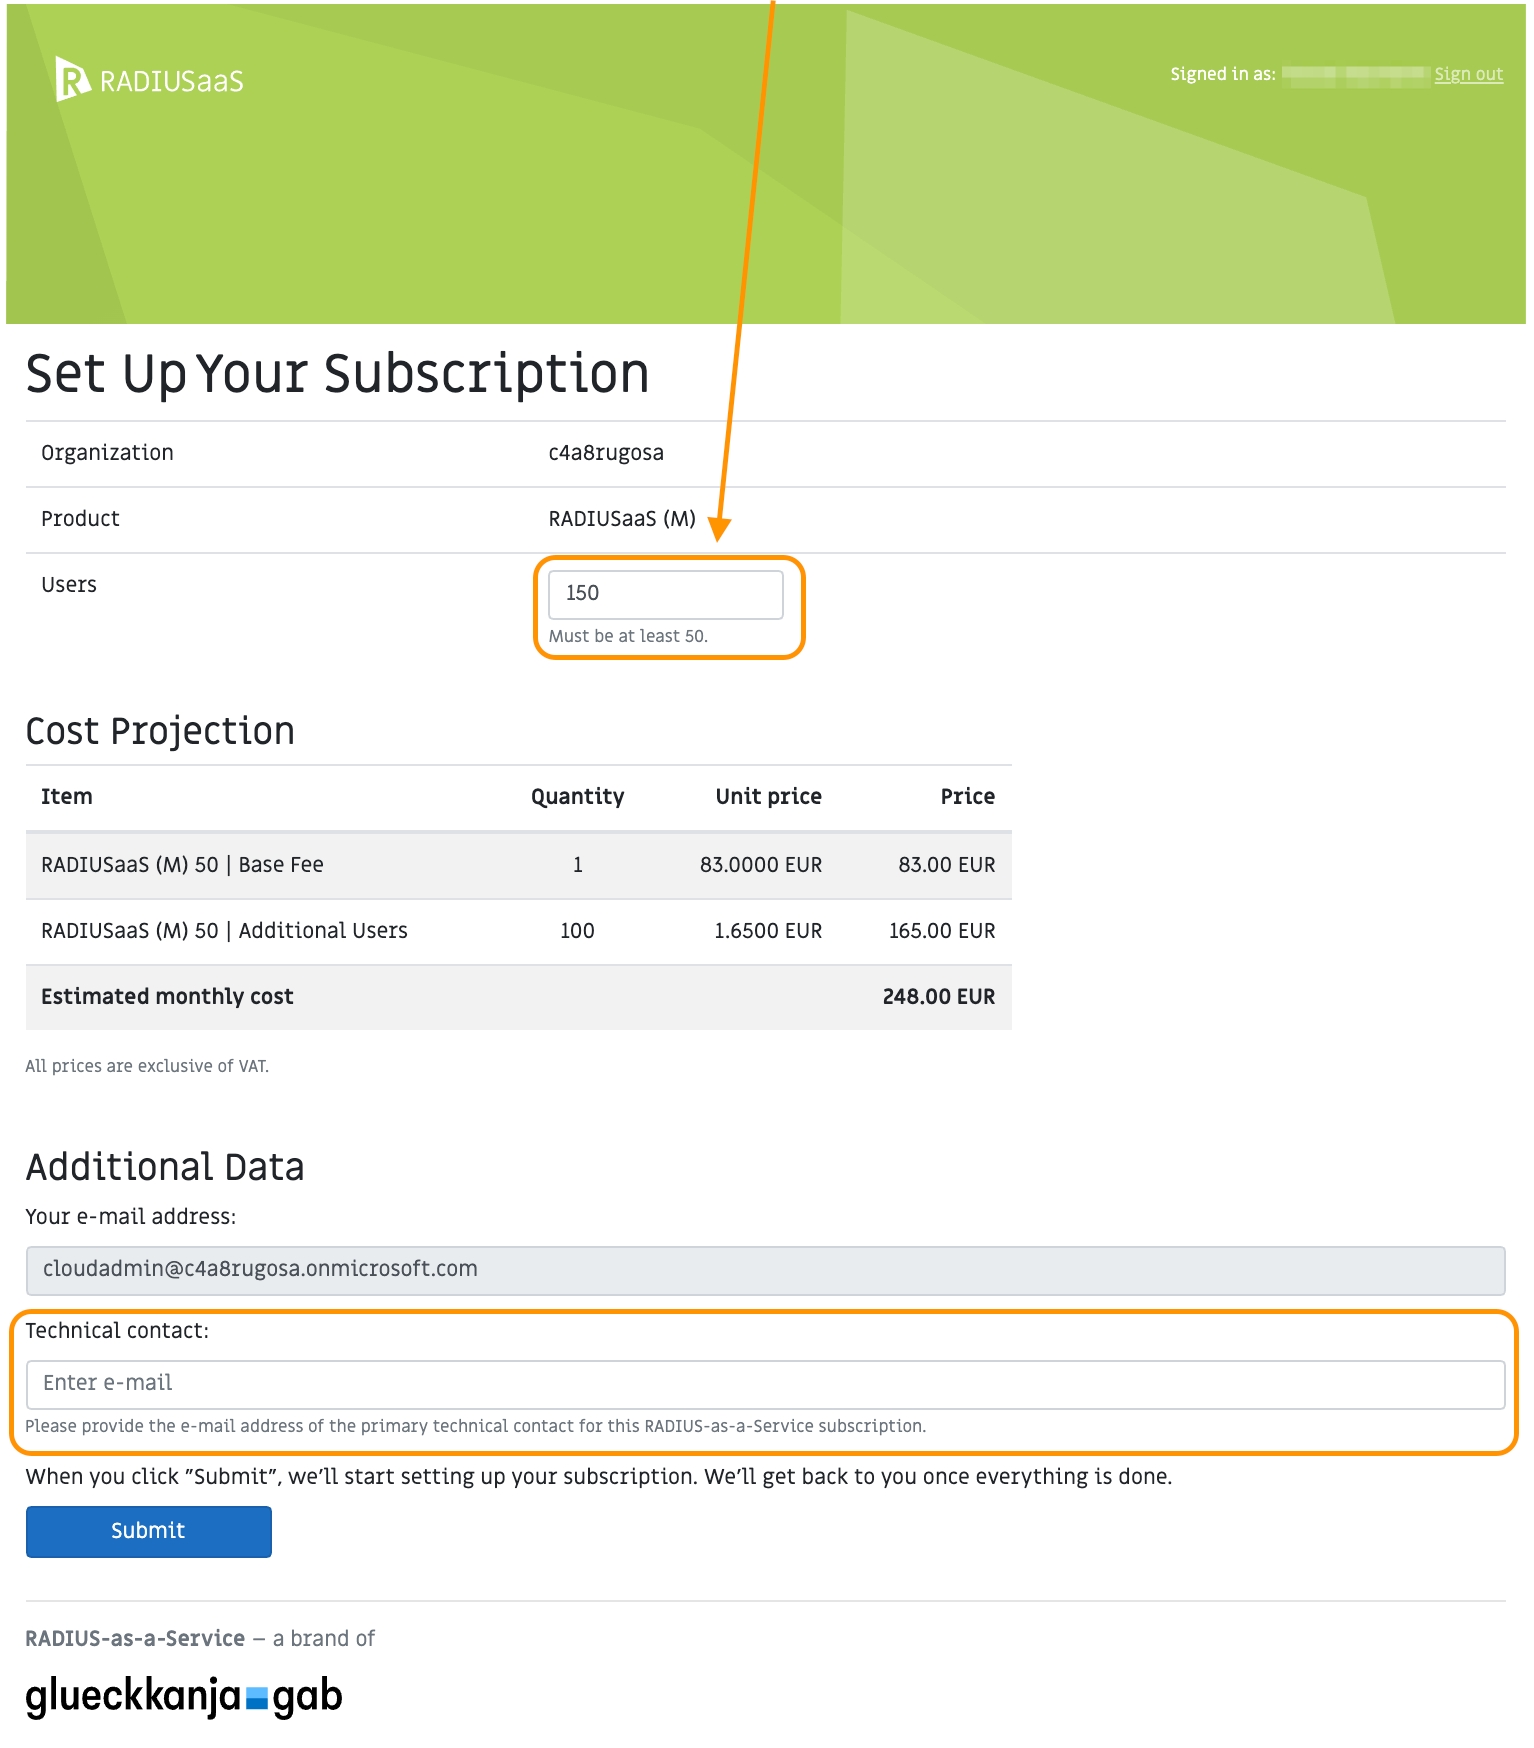Click the RADIUS-as-a-Service footer text
The image size is (1534, 1748).
click(x=135, y=1638)
